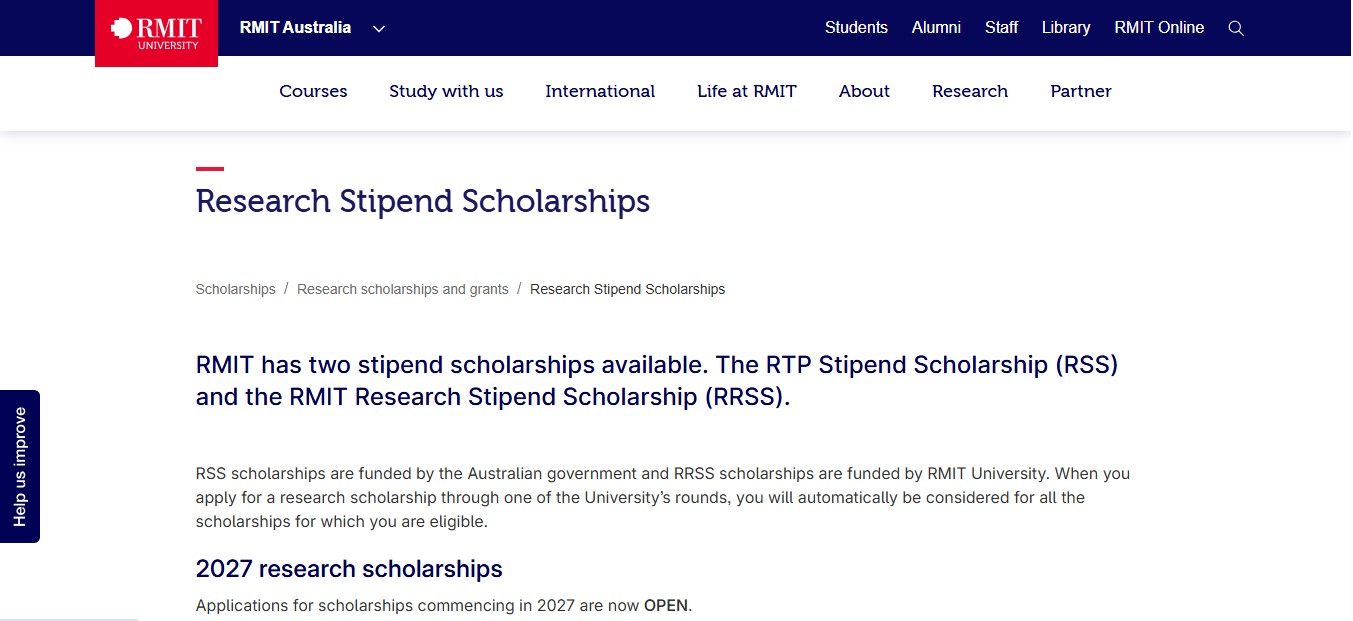
Task: Open the International menu
Action: (600, 91)
